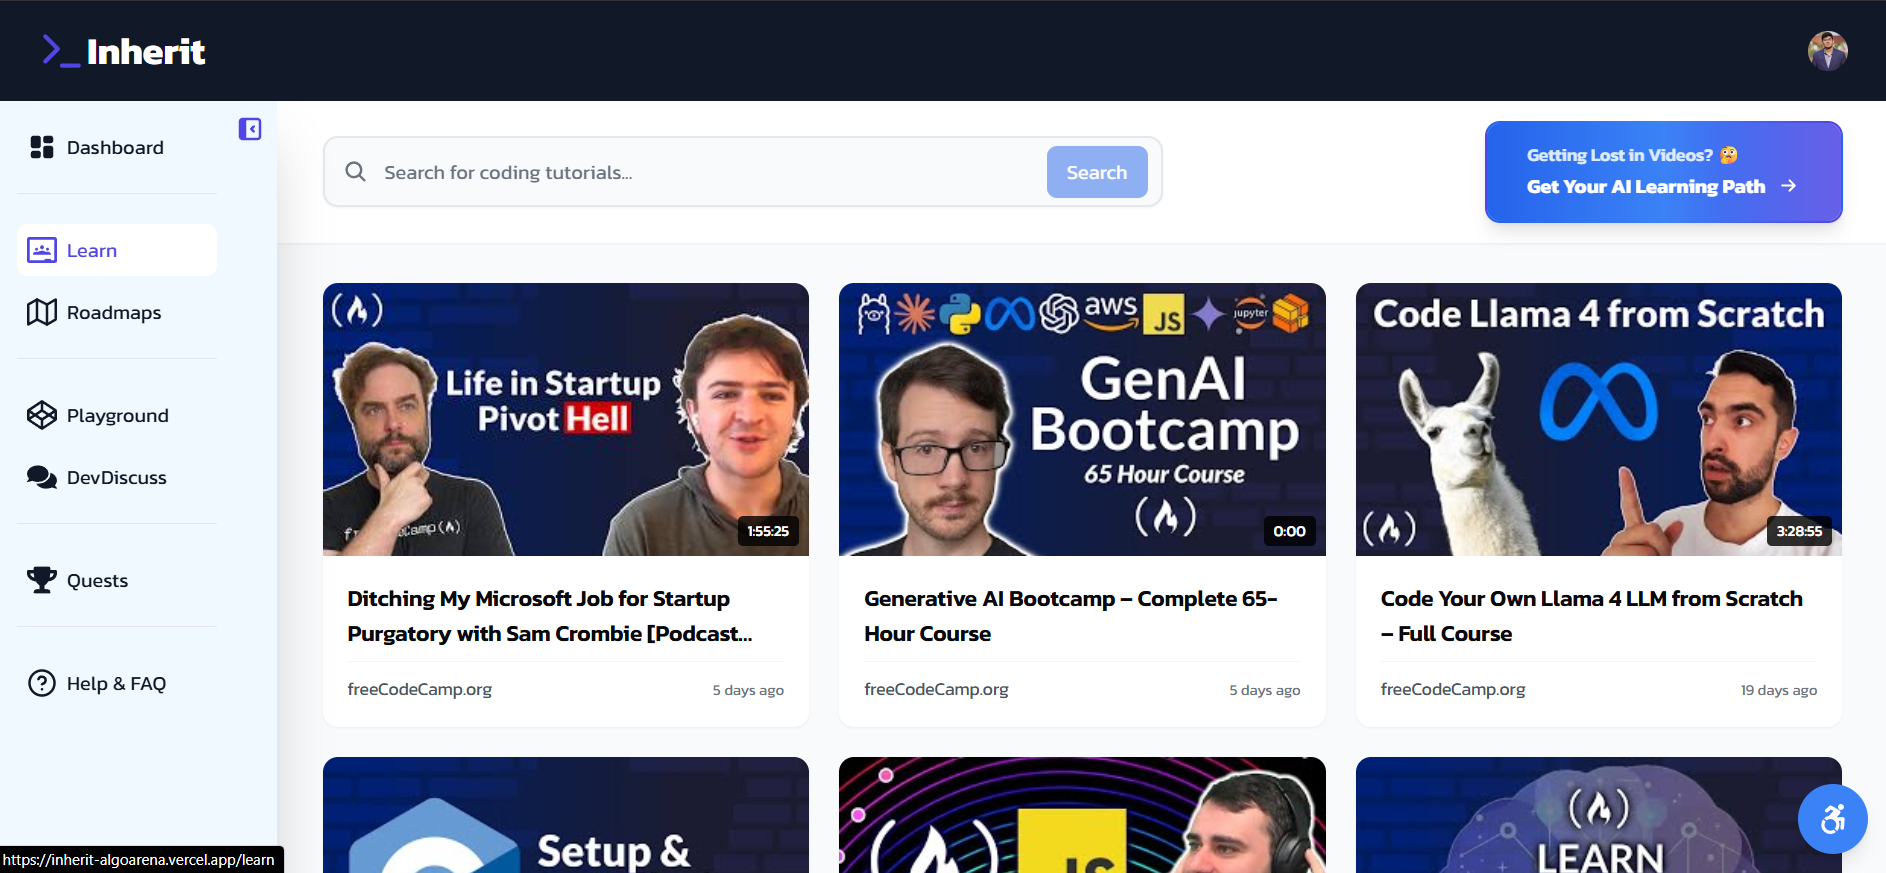Click the Ditching My Microsoft Job title
The height and width of the screenshot is (873, 1886).
pos(550,616)
